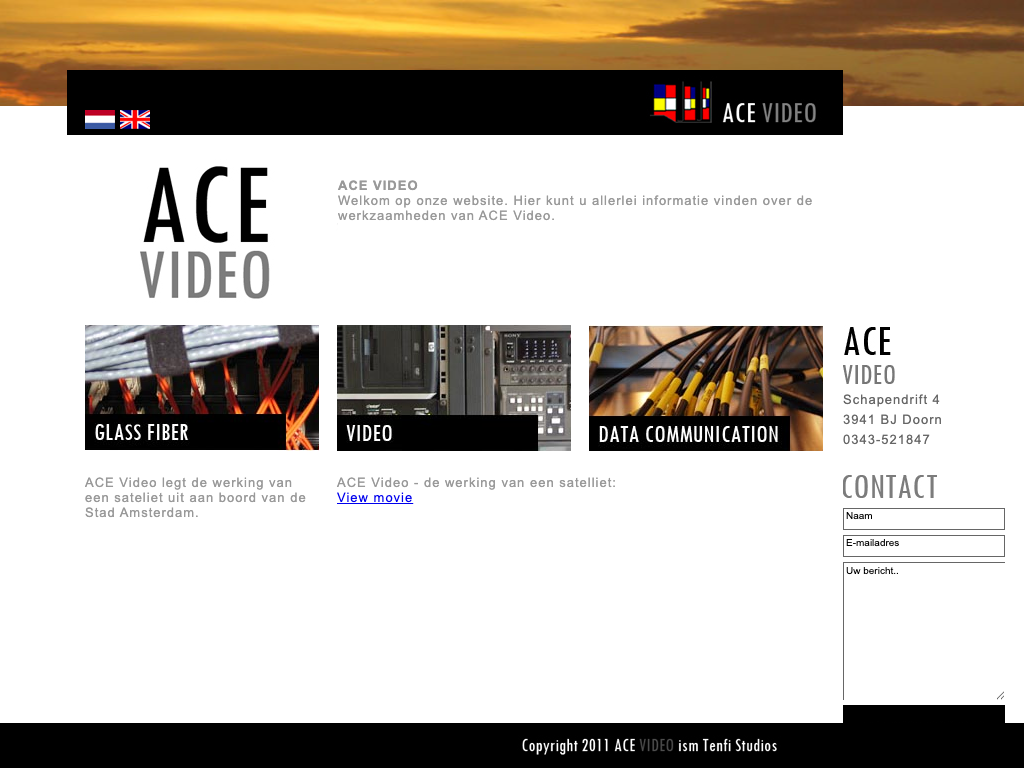Focus the Naam input field

(x=923, y=519)
